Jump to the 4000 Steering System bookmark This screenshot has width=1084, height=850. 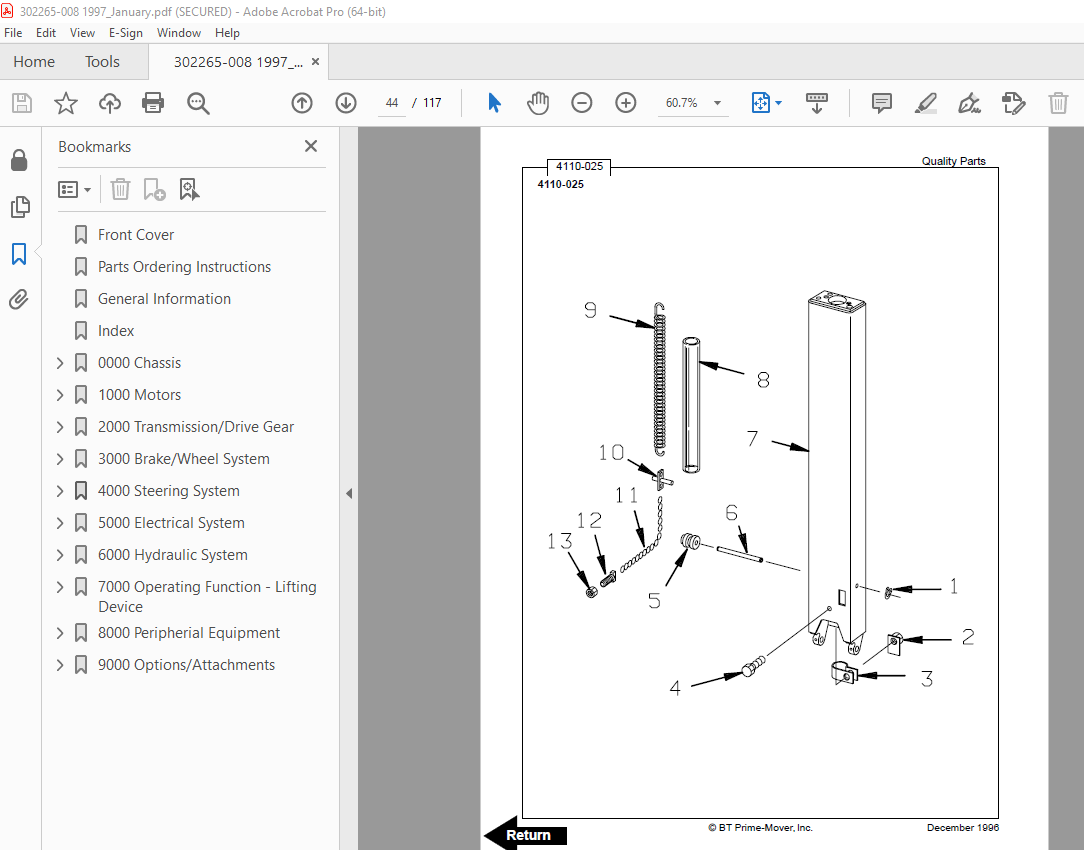pos(169,491)
